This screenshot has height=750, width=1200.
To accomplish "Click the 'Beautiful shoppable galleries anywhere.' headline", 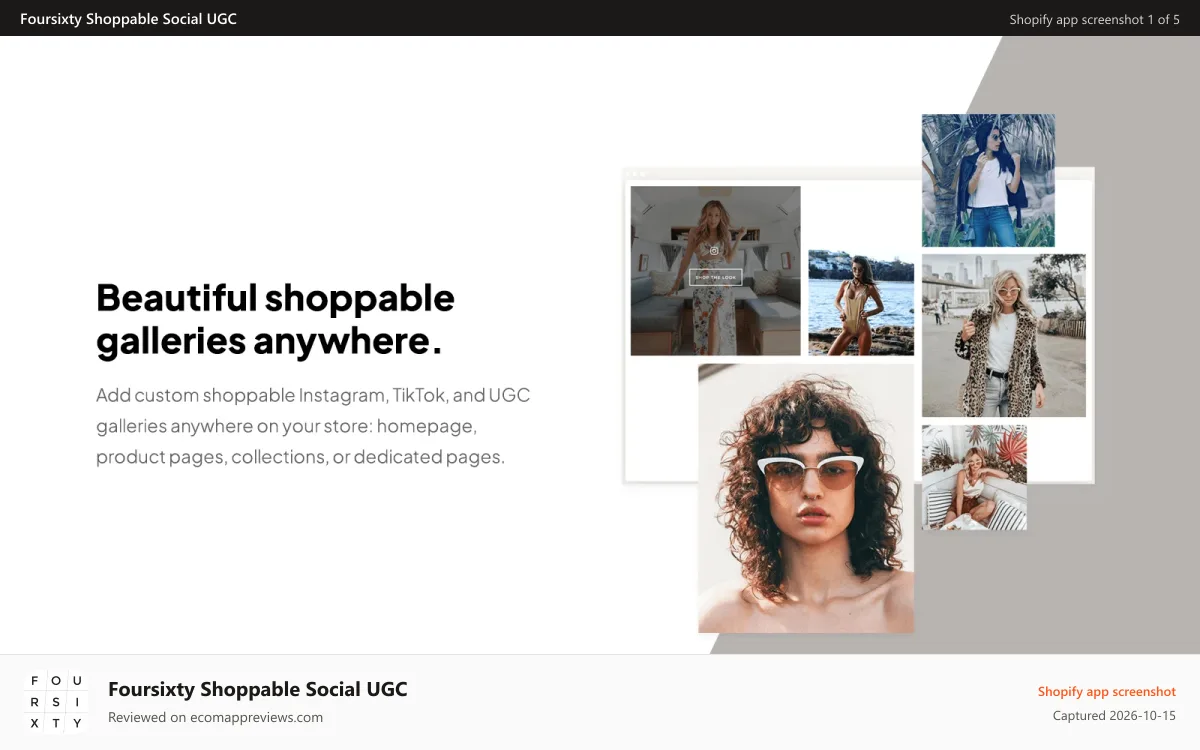I will 275,319.
